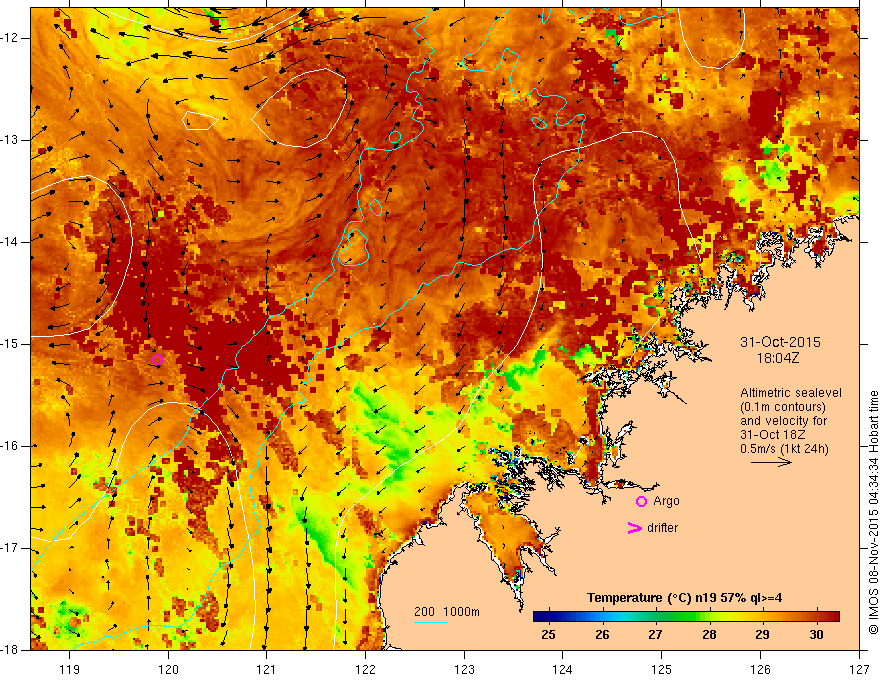The width and height of the screenshot is (880, 680).
Task: Click the colorbar value 29
Action: 762,635
